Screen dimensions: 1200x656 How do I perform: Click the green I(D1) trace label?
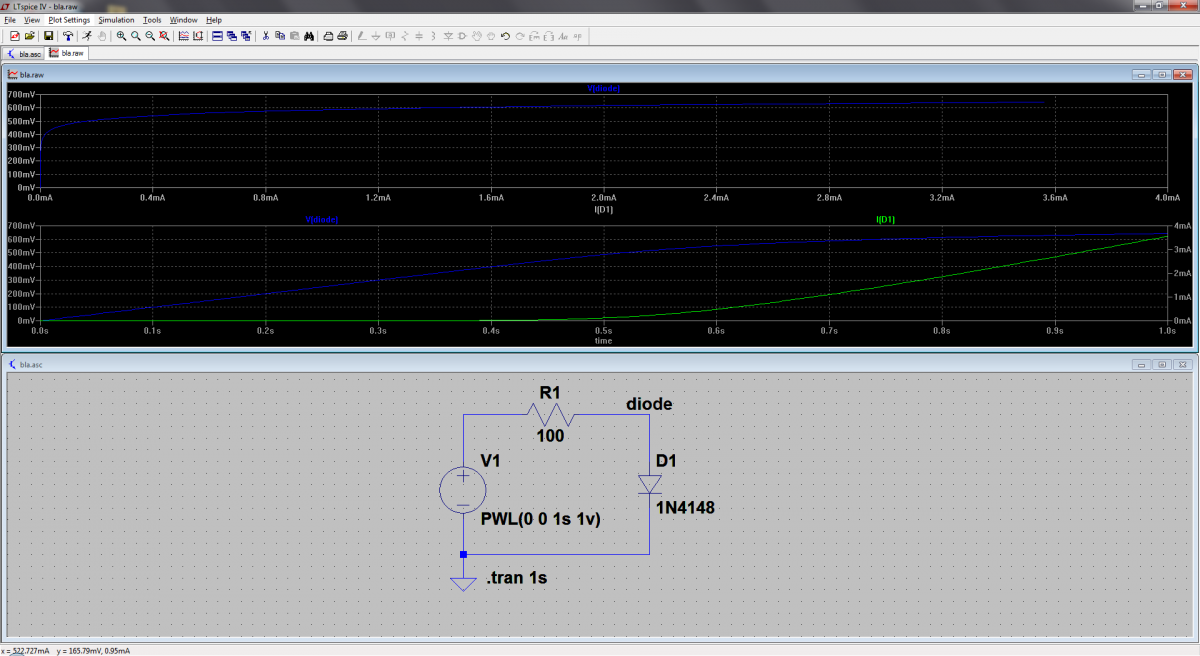[x=886, y=219]
